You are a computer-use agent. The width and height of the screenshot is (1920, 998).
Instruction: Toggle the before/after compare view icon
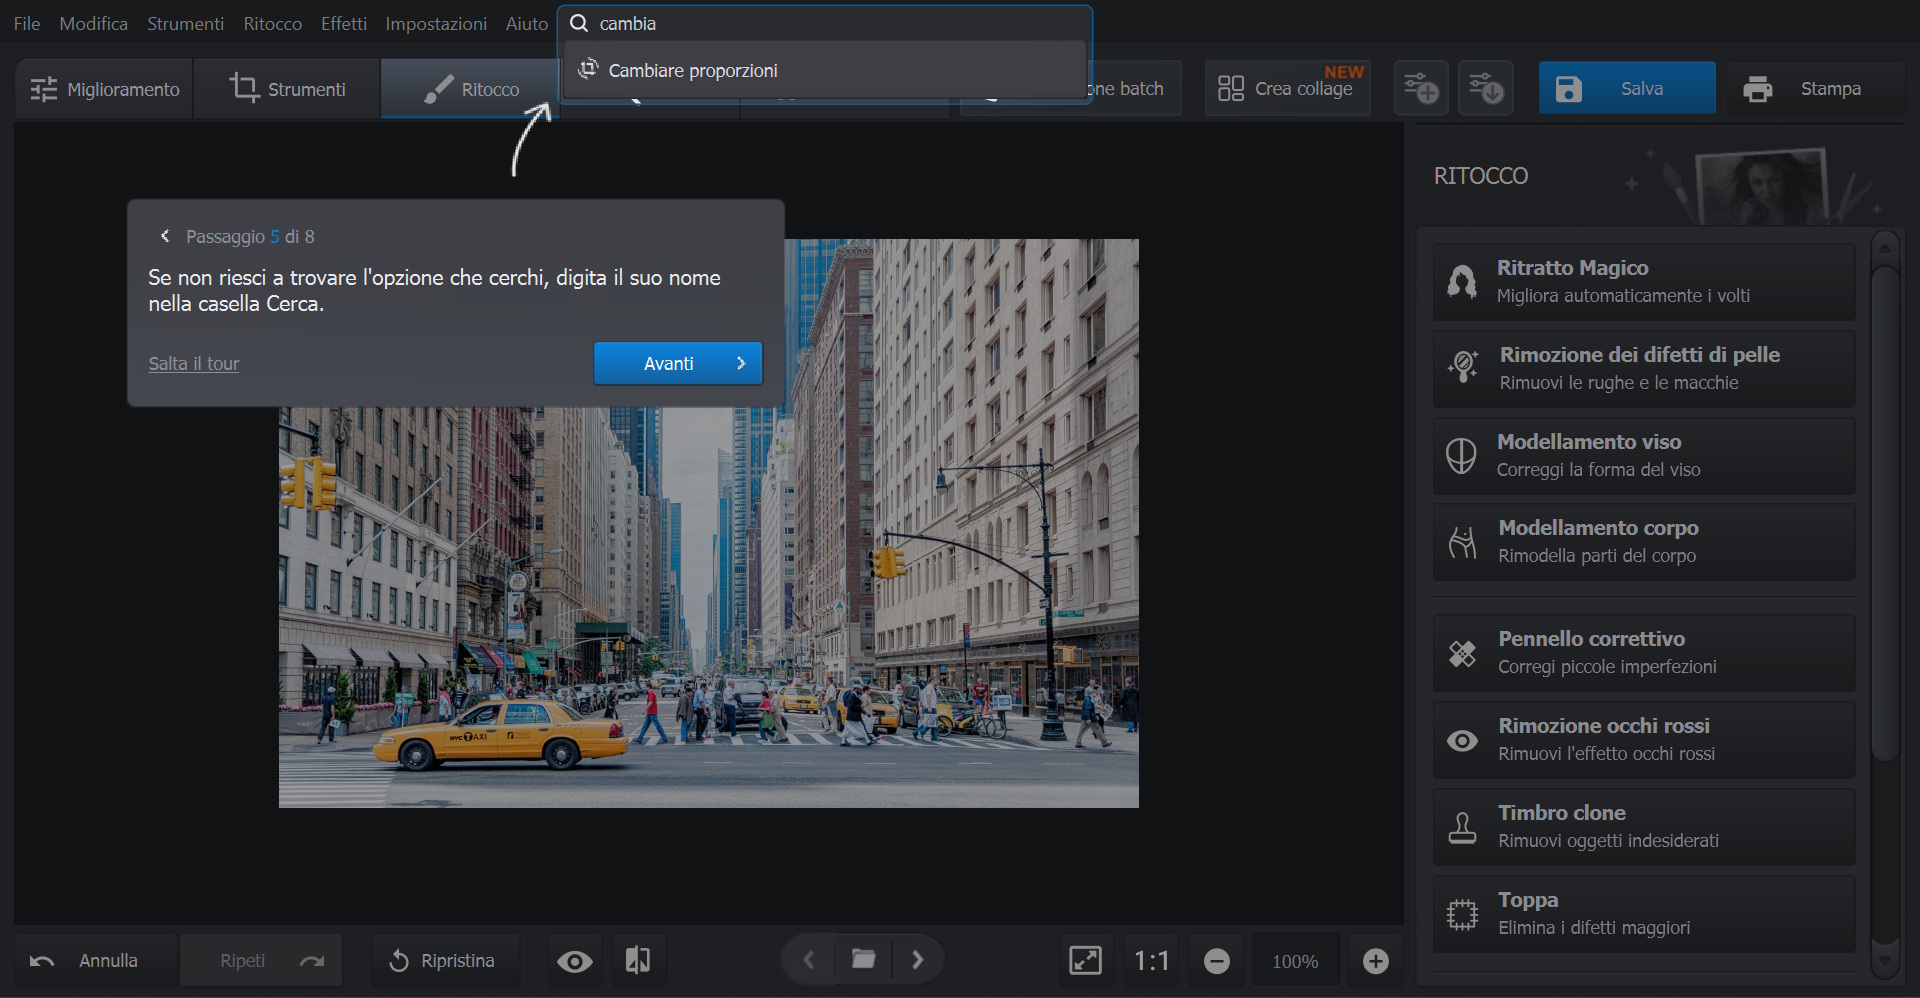click(x=638, y=961)
